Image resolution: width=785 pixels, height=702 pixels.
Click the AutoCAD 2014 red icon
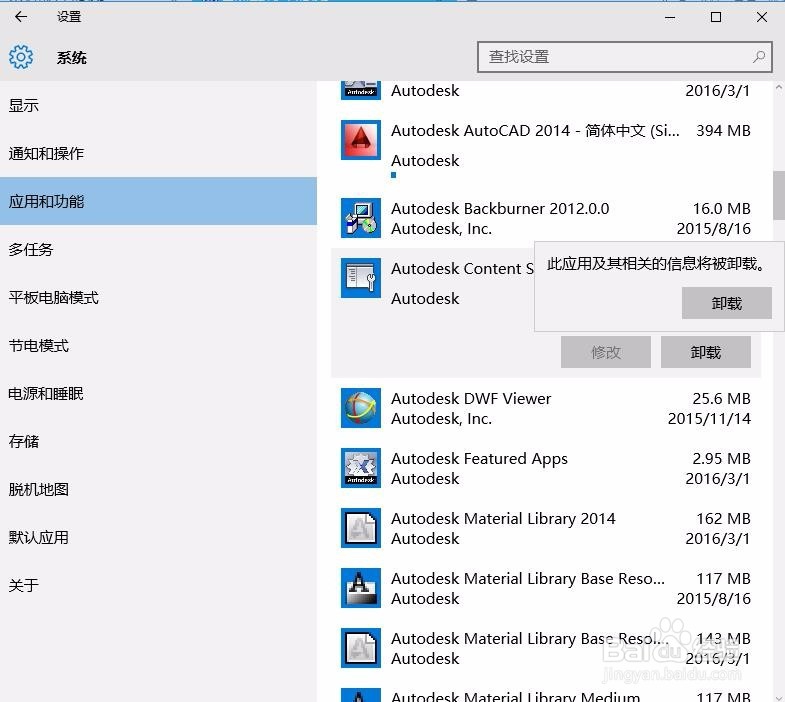360,140
